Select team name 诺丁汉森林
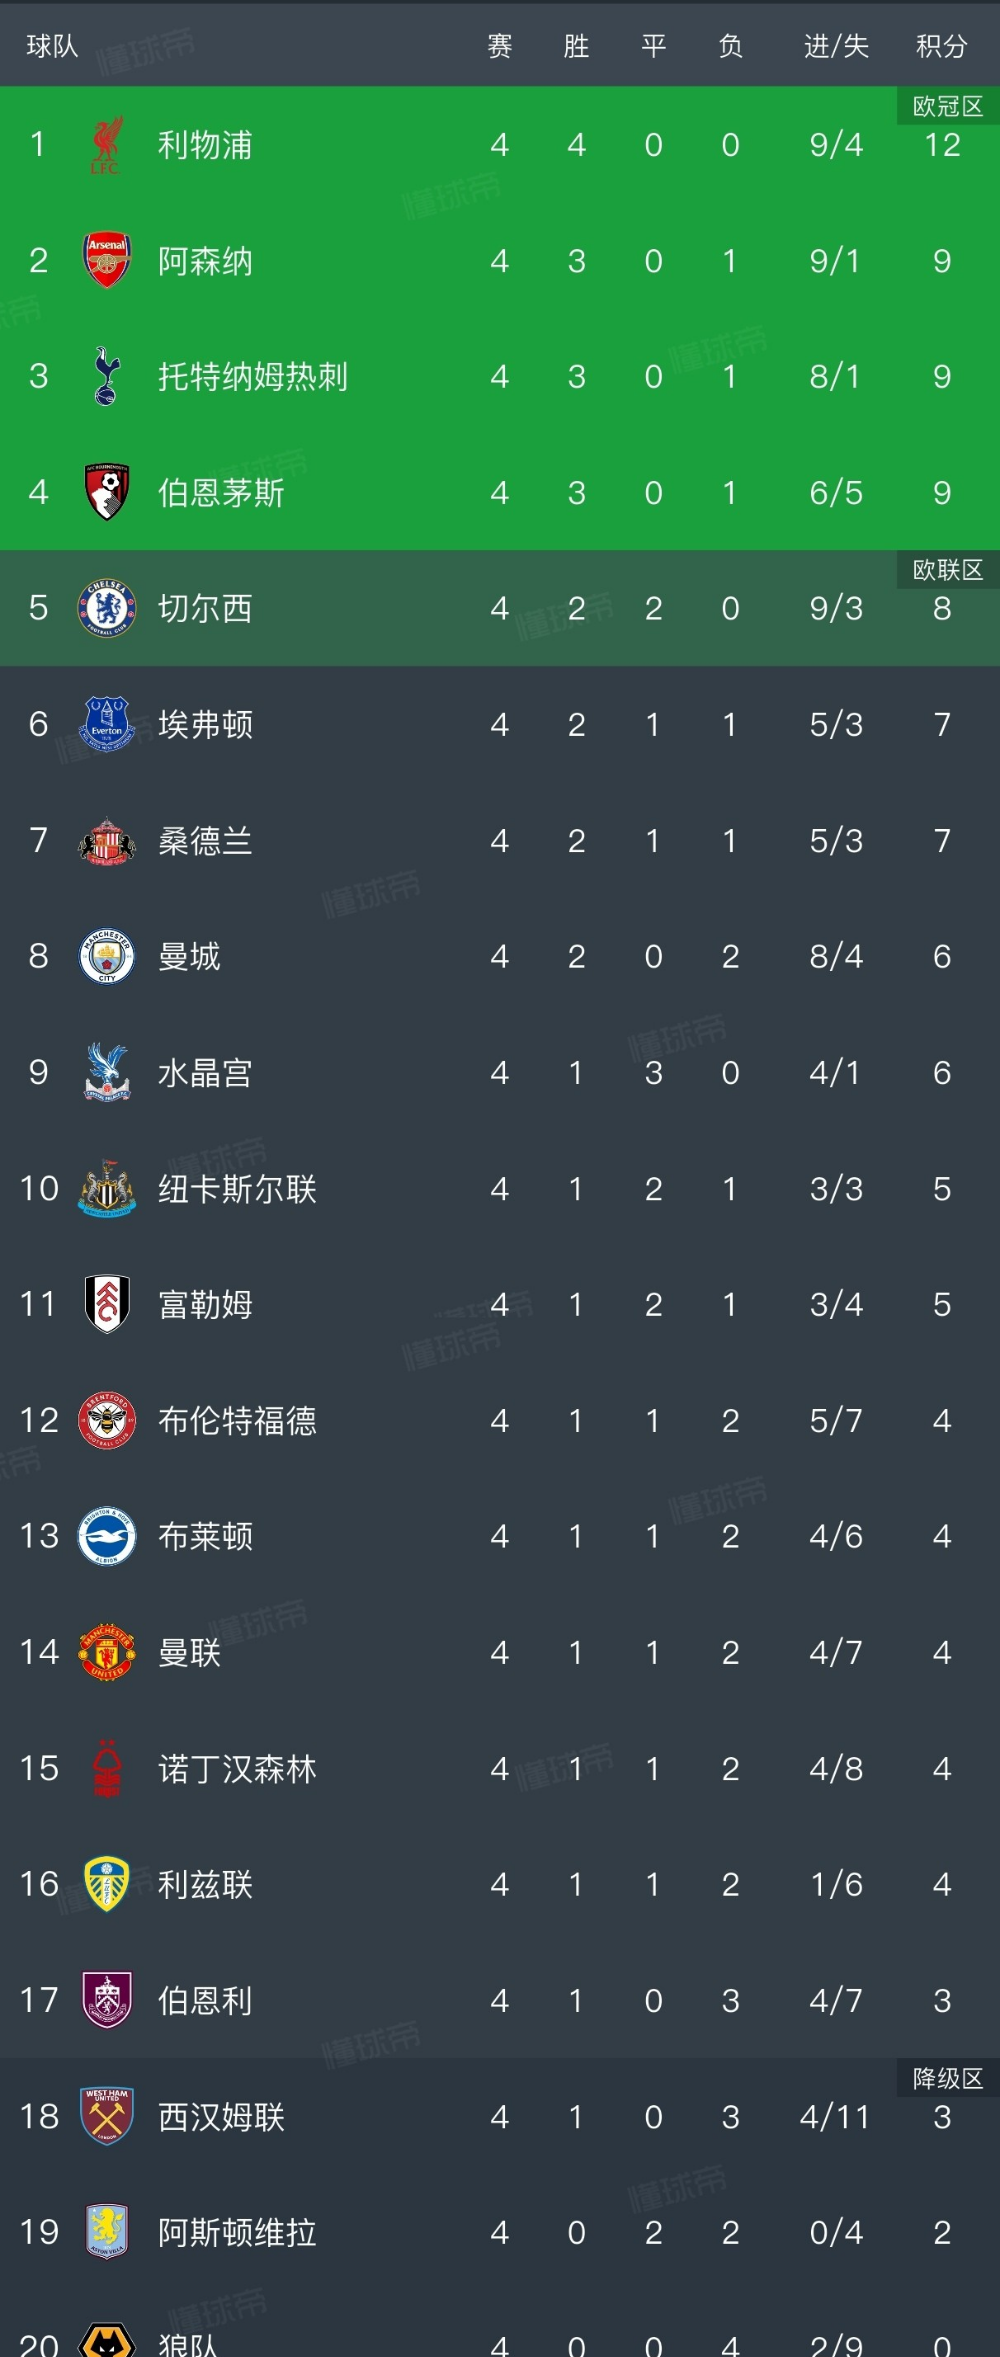Image resolution: width=1000 pixels, height=2357 pixels. [x=237, y=1769]
